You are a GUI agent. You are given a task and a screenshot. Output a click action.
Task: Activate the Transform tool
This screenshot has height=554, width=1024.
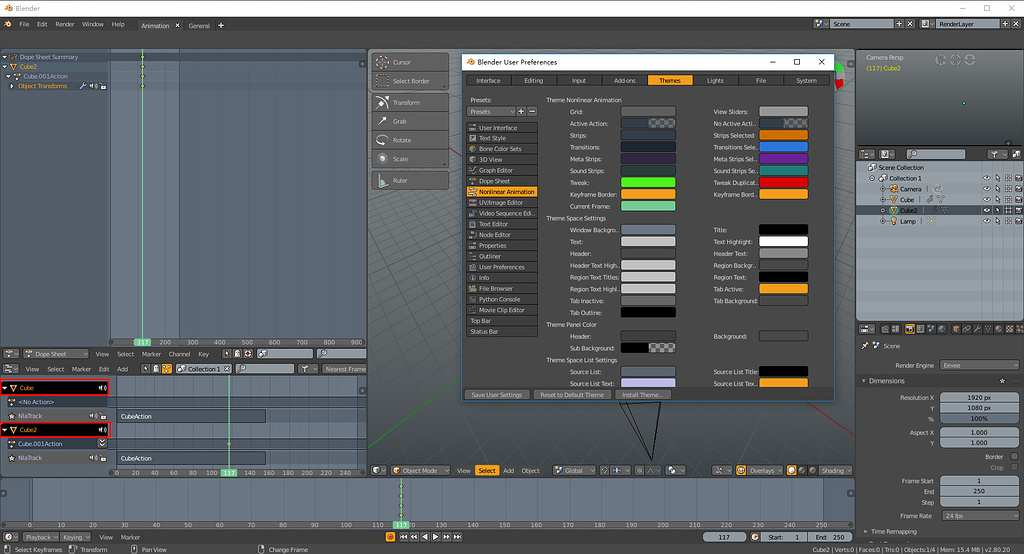pos(410,103)
